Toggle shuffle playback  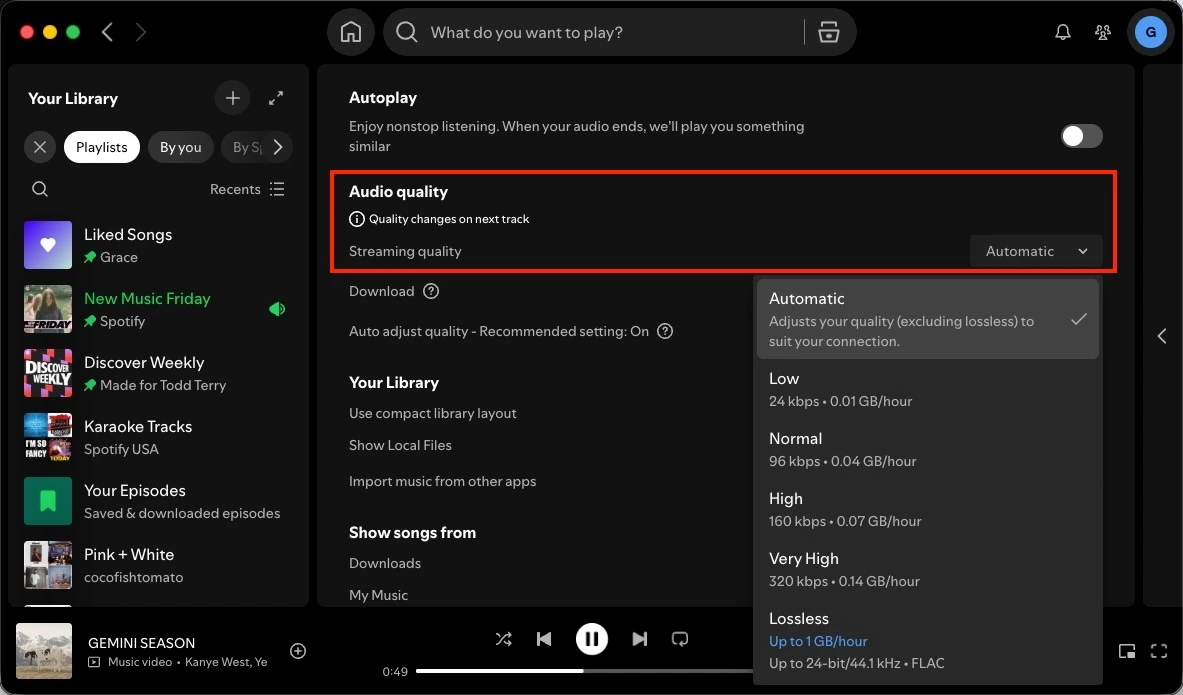coord(503,639)
